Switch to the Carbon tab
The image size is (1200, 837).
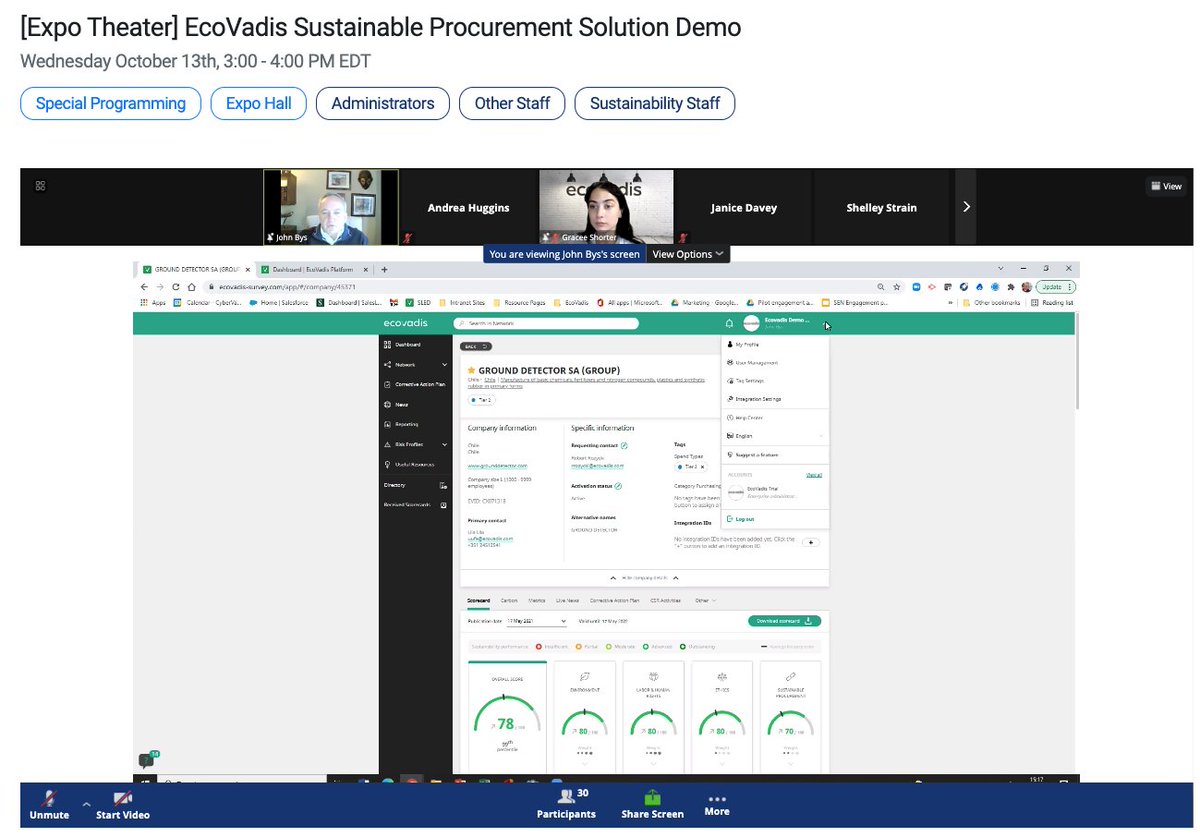tap(509, 600)
